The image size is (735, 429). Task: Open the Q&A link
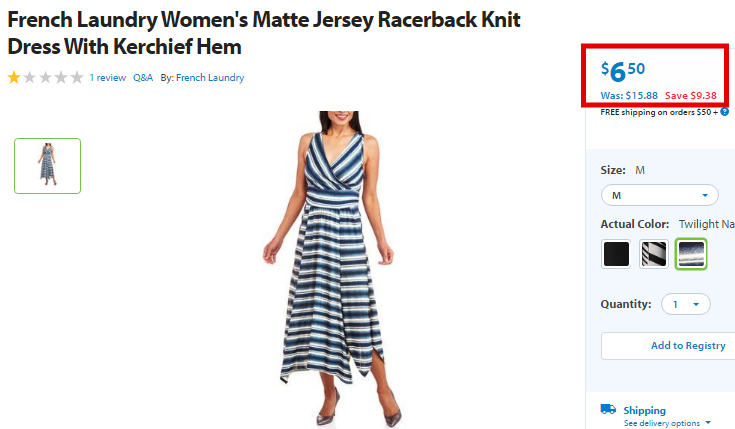(x=143, y=78)
